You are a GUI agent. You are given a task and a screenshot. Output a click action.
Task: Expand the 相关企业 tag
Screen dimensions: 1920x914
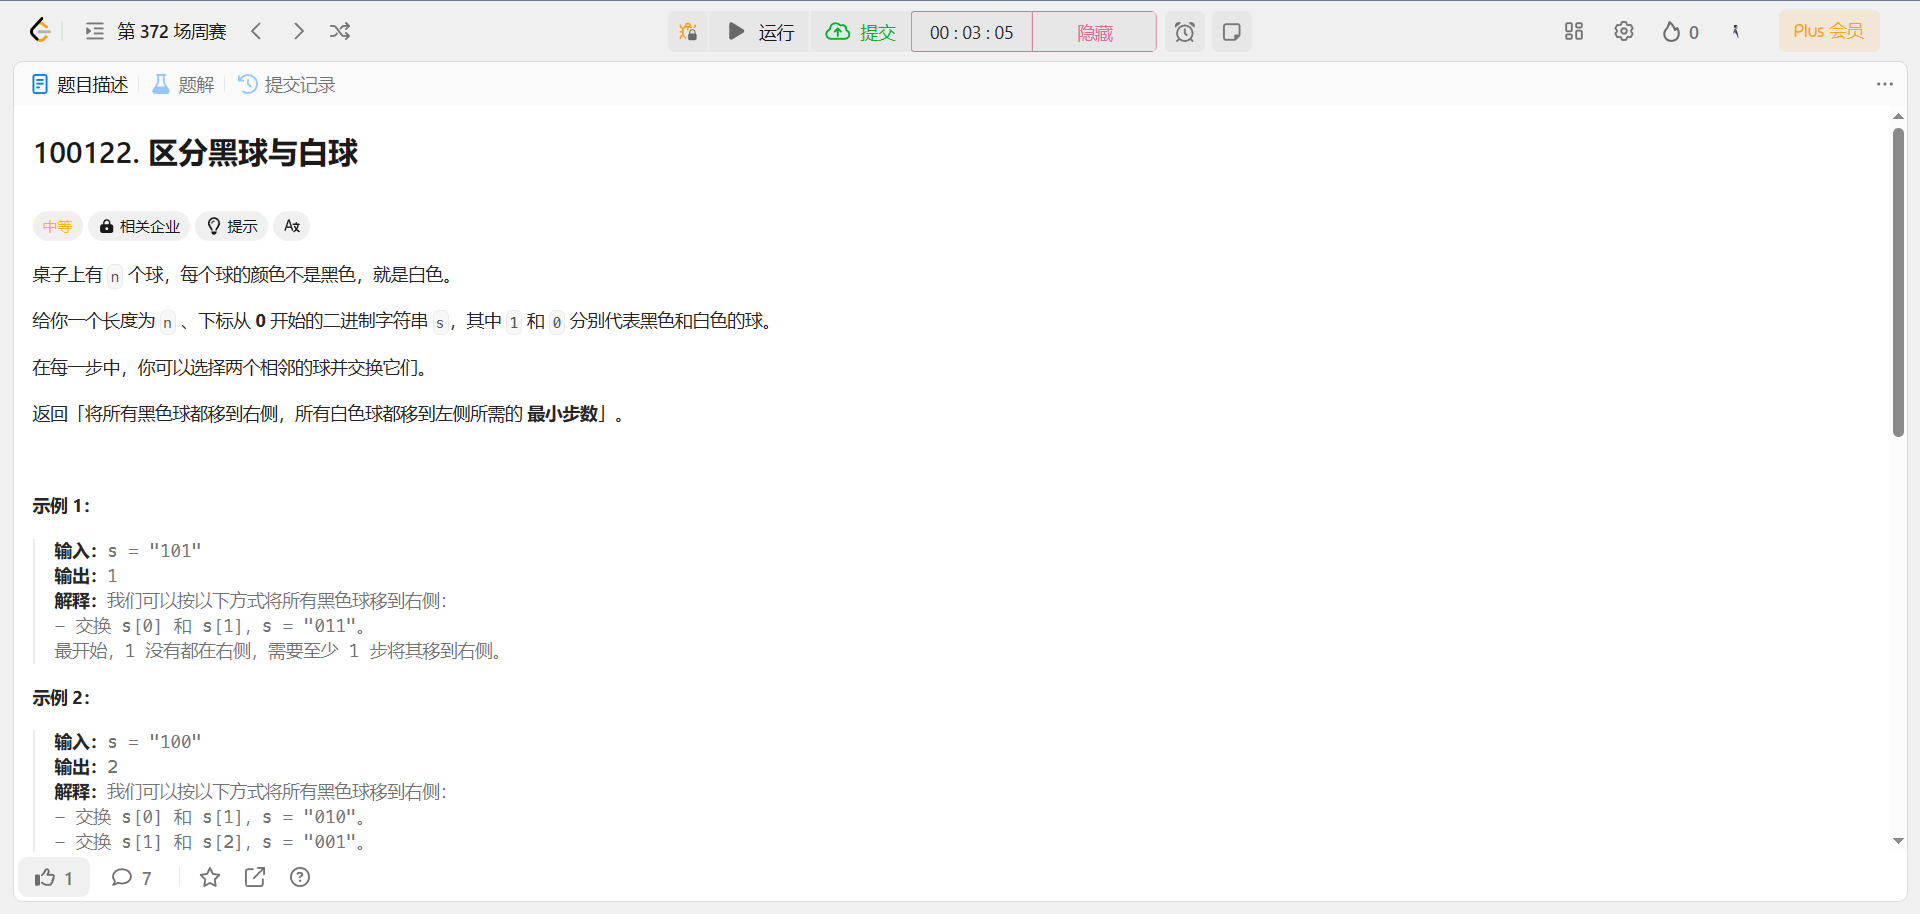[140, 226]
